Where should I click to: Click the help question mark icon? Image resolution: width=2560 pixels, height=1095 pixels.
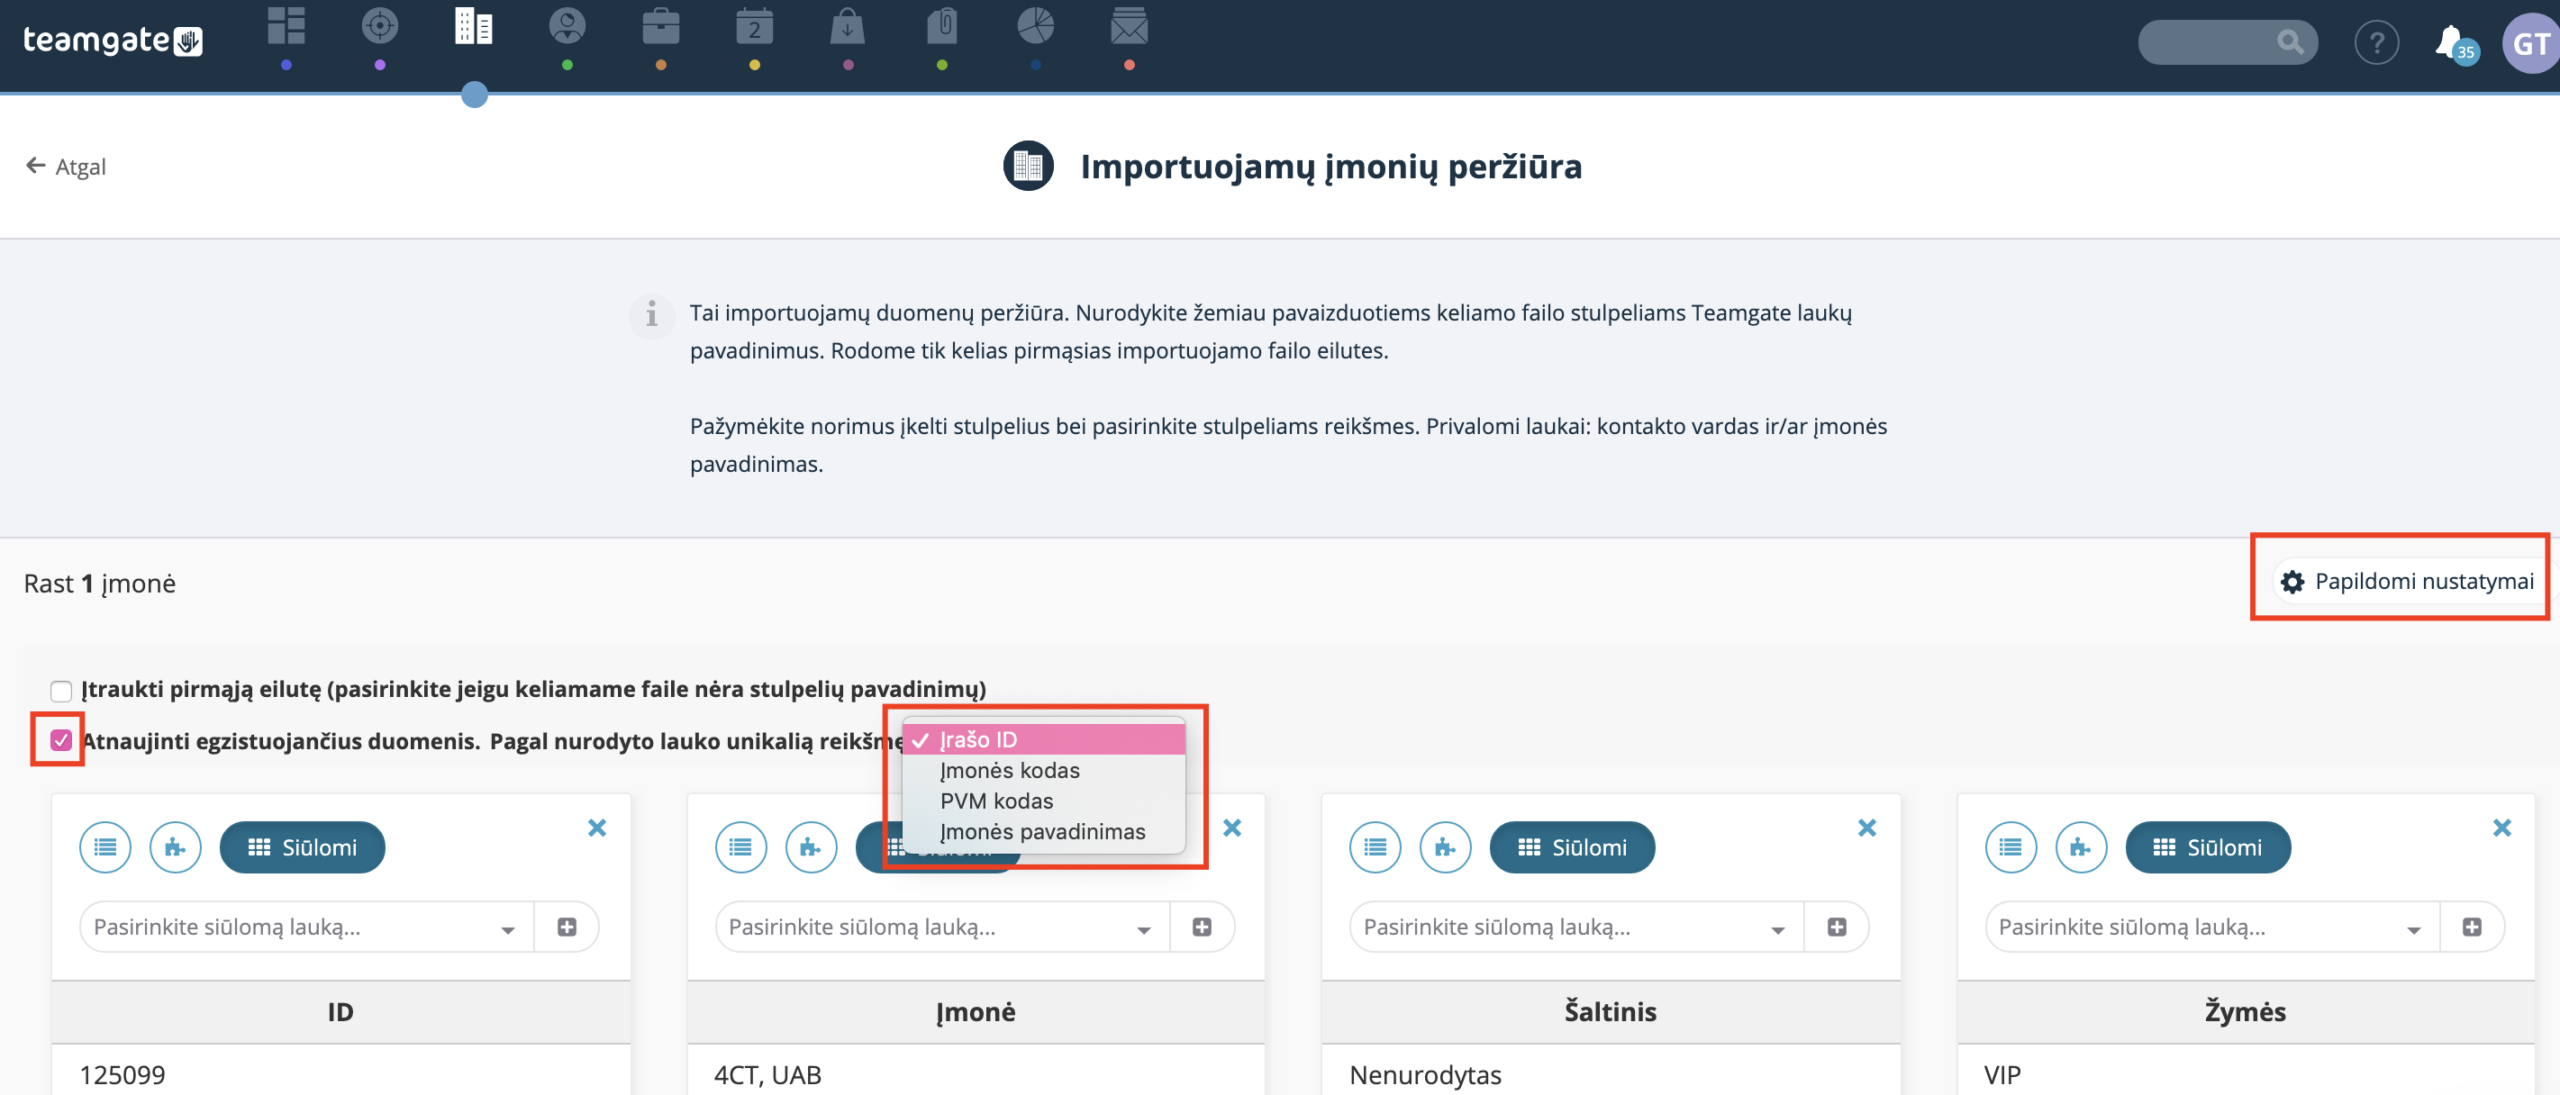2377,43
